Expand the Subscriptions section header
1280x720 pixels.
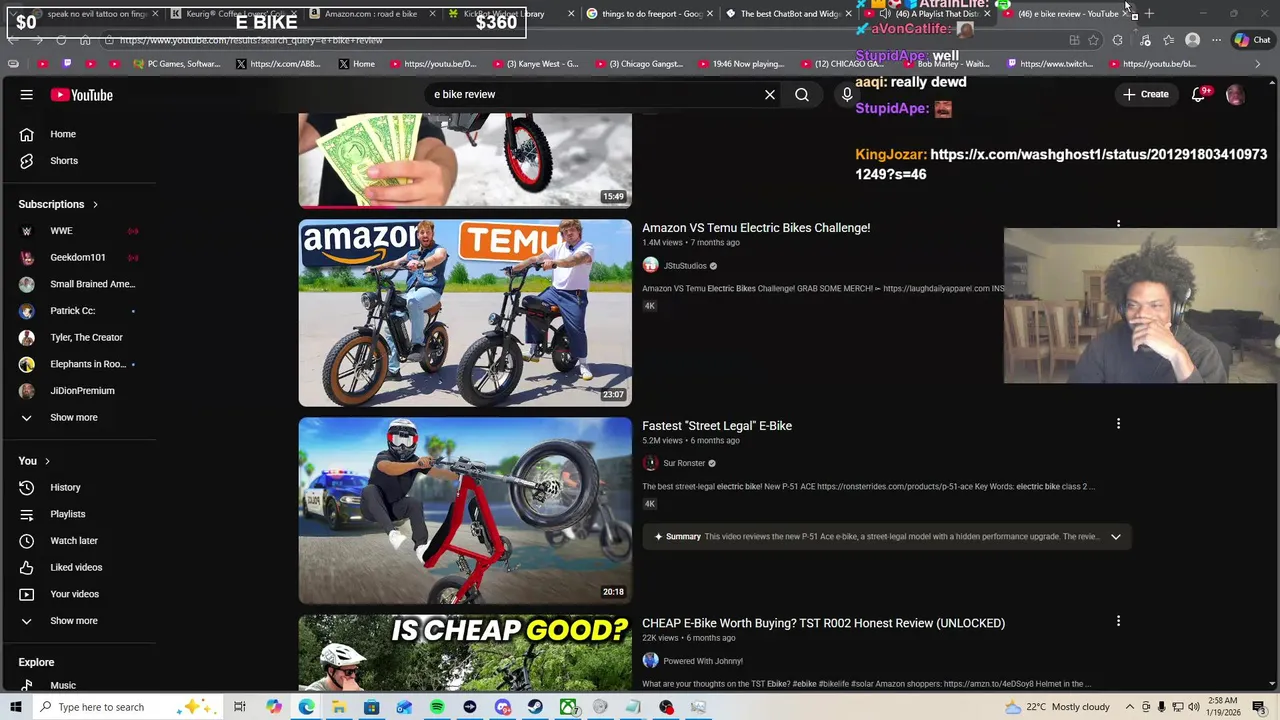pyautogui.click(x=58, y=204)
